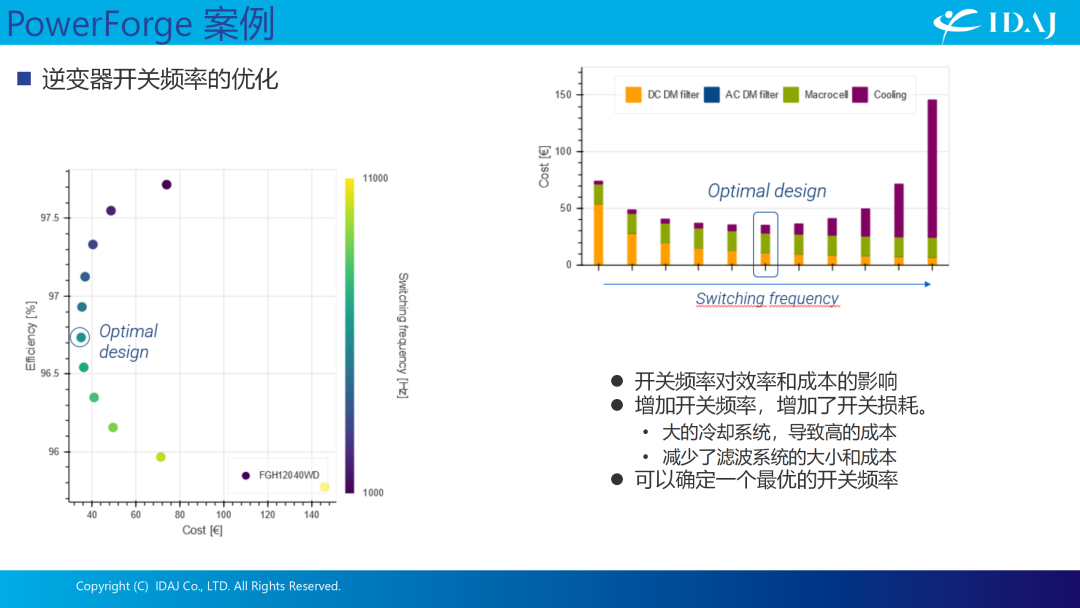
Task: Click the bullet 开关频率对效率和成本的影响
Action: pyautogui.click(x=766, y=381)
